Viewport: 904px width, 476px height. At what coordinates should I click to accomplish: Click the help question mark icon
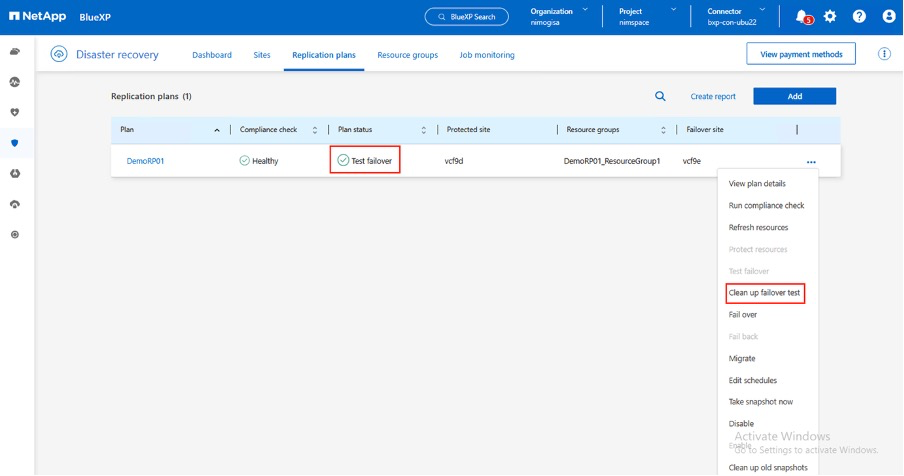tap(859, 17)
